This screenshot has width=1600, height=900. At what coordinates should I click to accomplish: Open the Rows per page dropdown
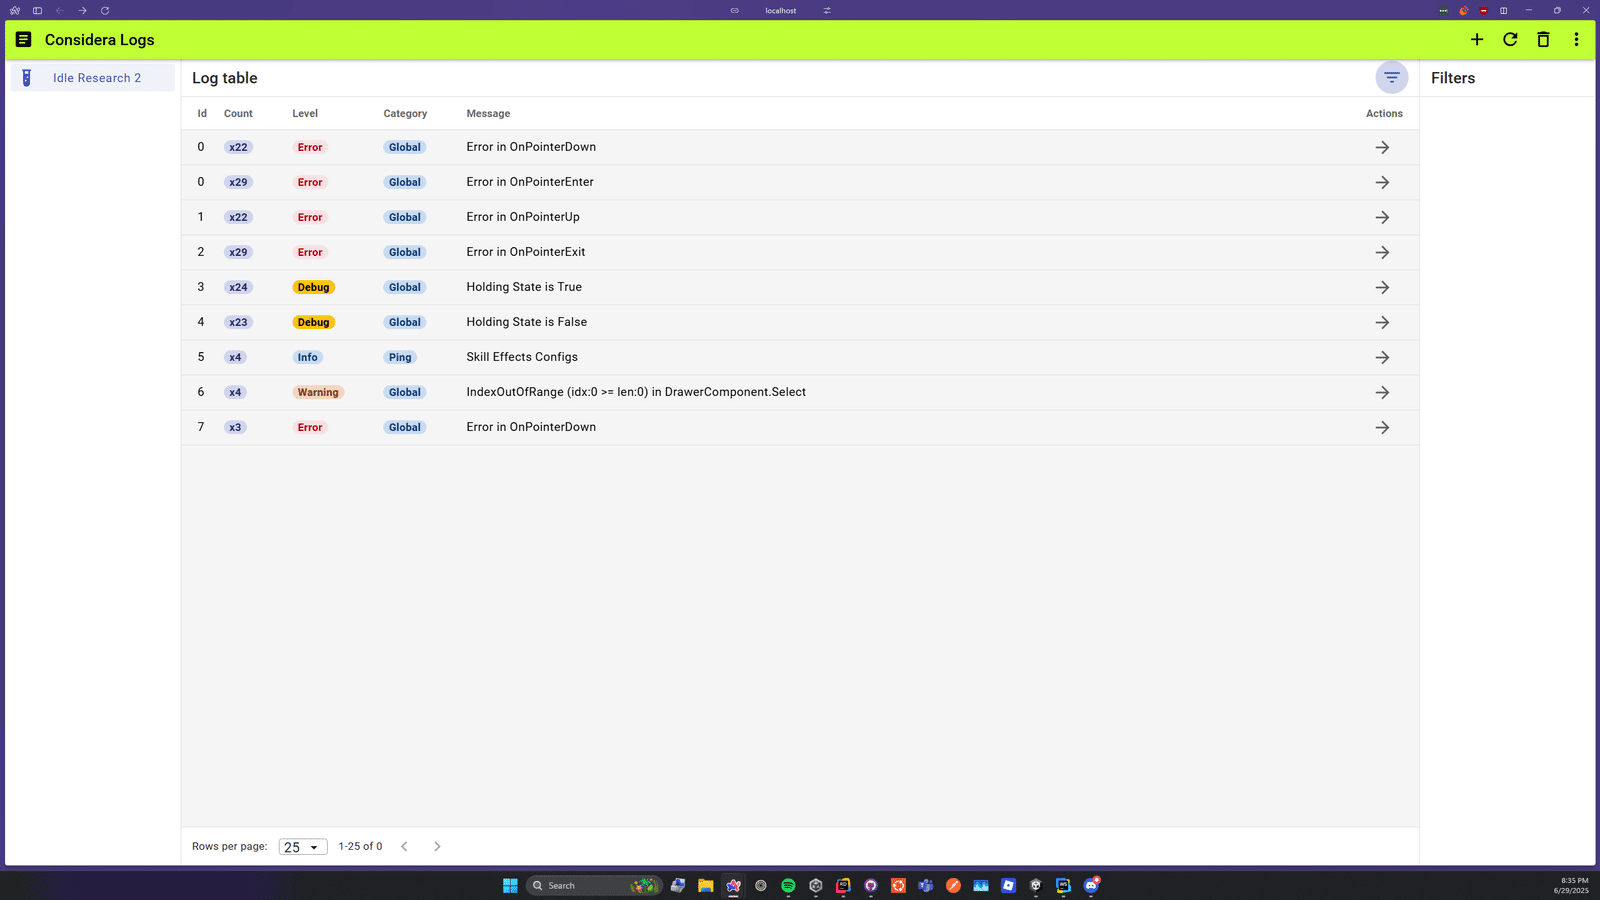pyautogui.click(x=302, y=847)
